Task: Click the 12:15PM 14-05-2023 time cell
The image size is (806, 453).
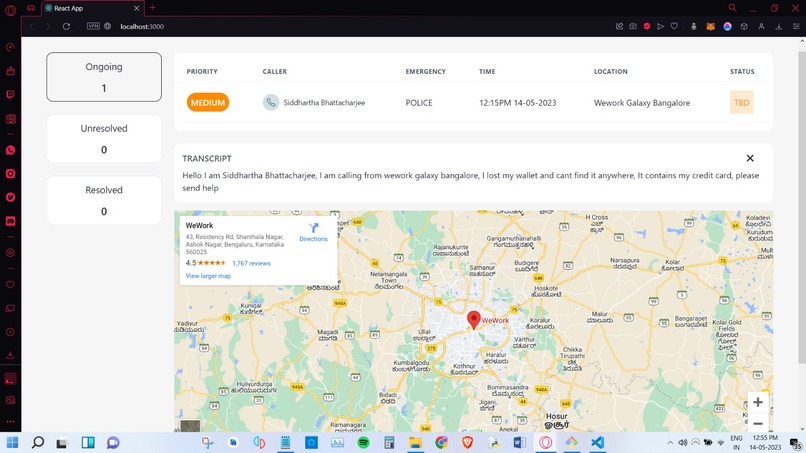Action: (518, 103)
